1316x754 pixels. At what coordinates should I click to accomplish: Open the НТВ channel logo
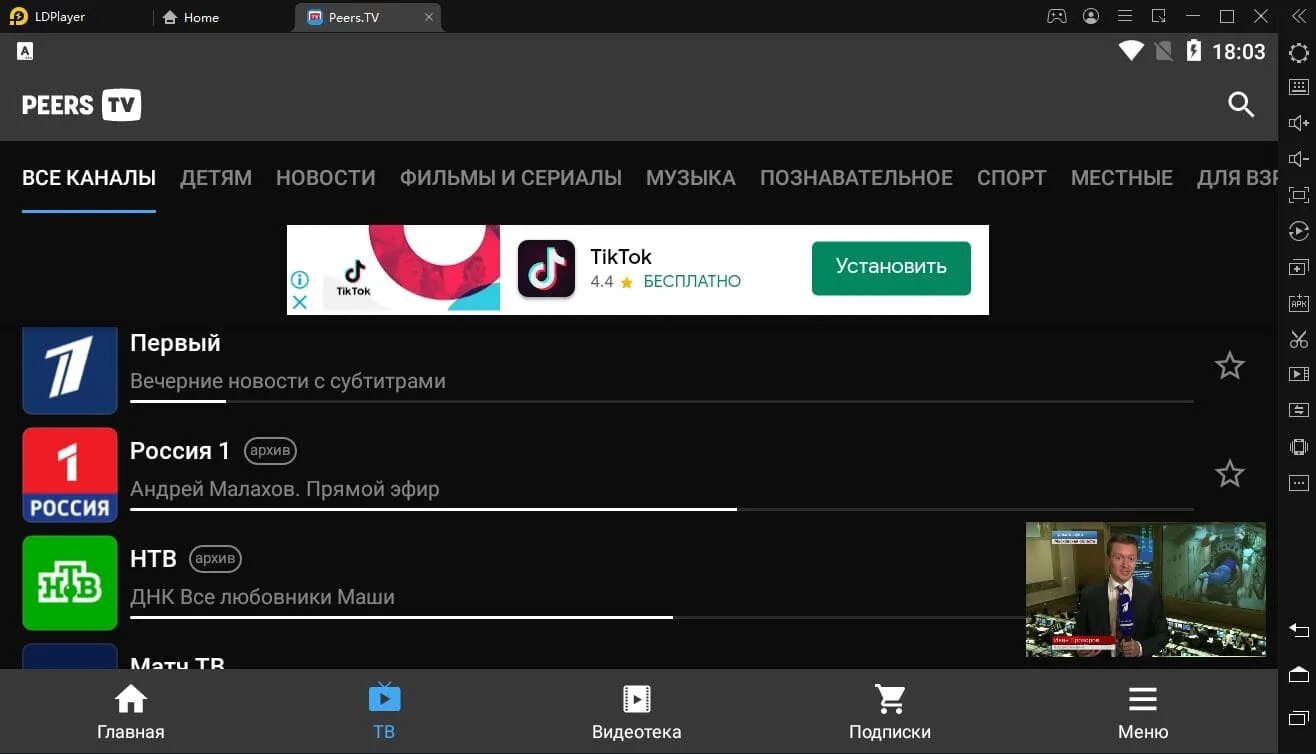coord(70,583)
